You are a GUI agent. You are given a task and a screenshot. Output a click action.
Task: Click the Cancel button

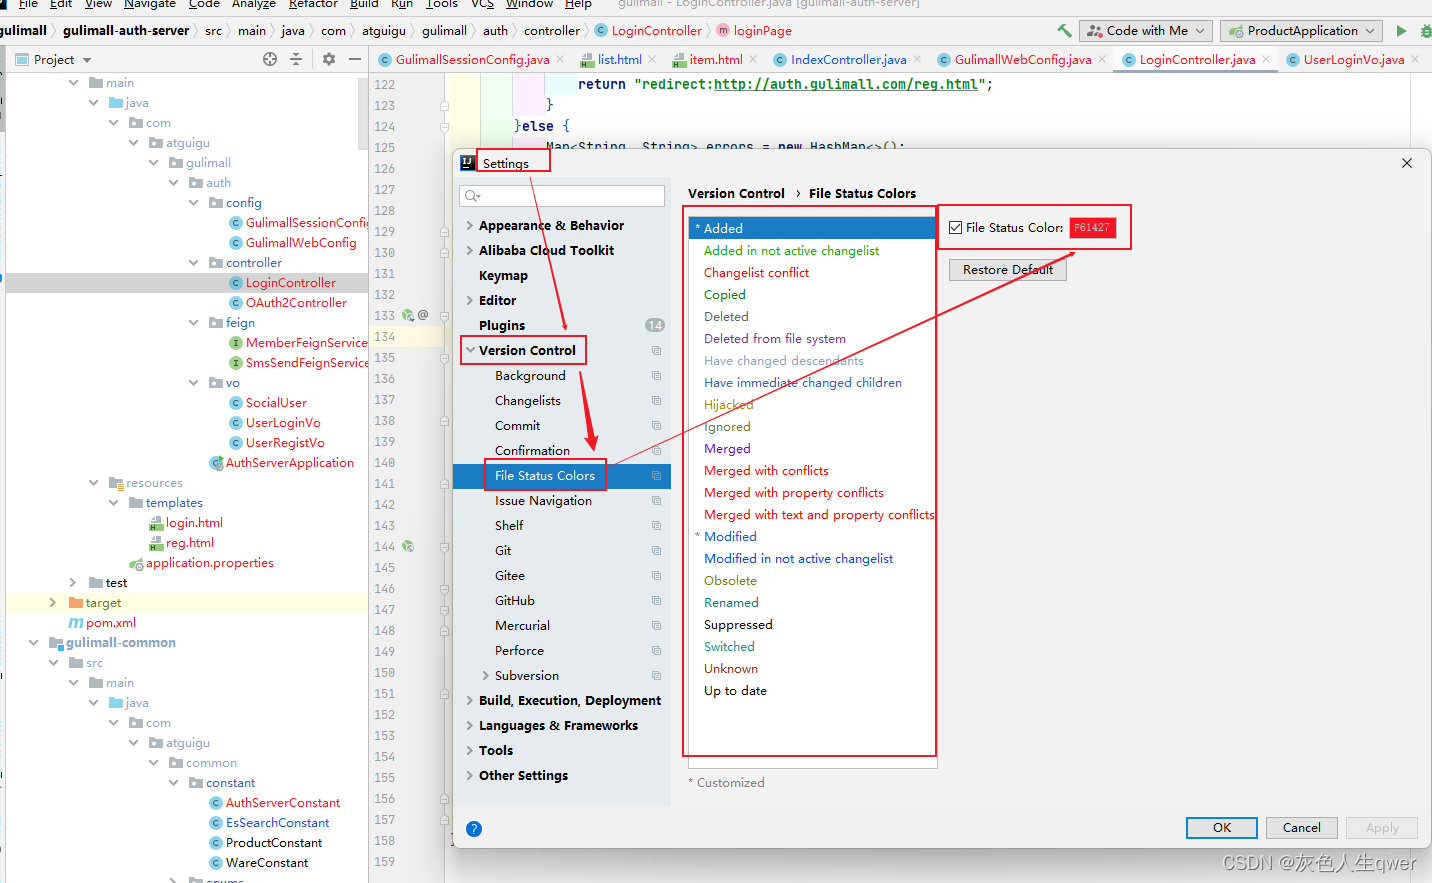pos(1302,828)
